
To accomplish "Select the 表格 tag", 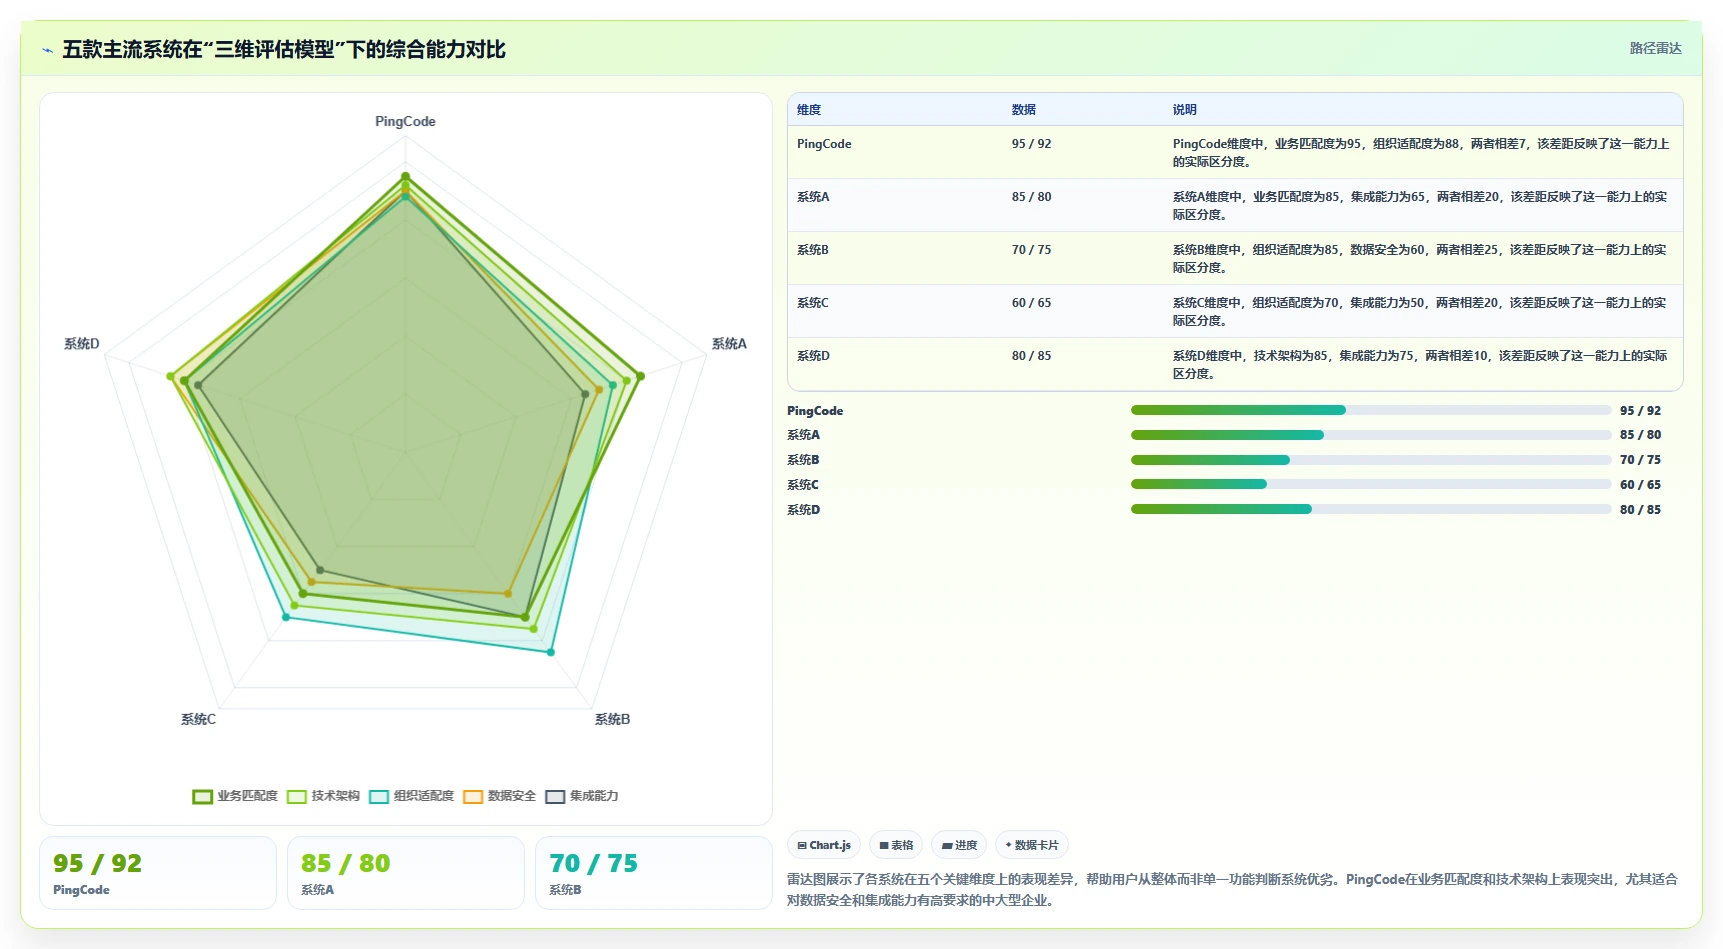I will 896,845.
